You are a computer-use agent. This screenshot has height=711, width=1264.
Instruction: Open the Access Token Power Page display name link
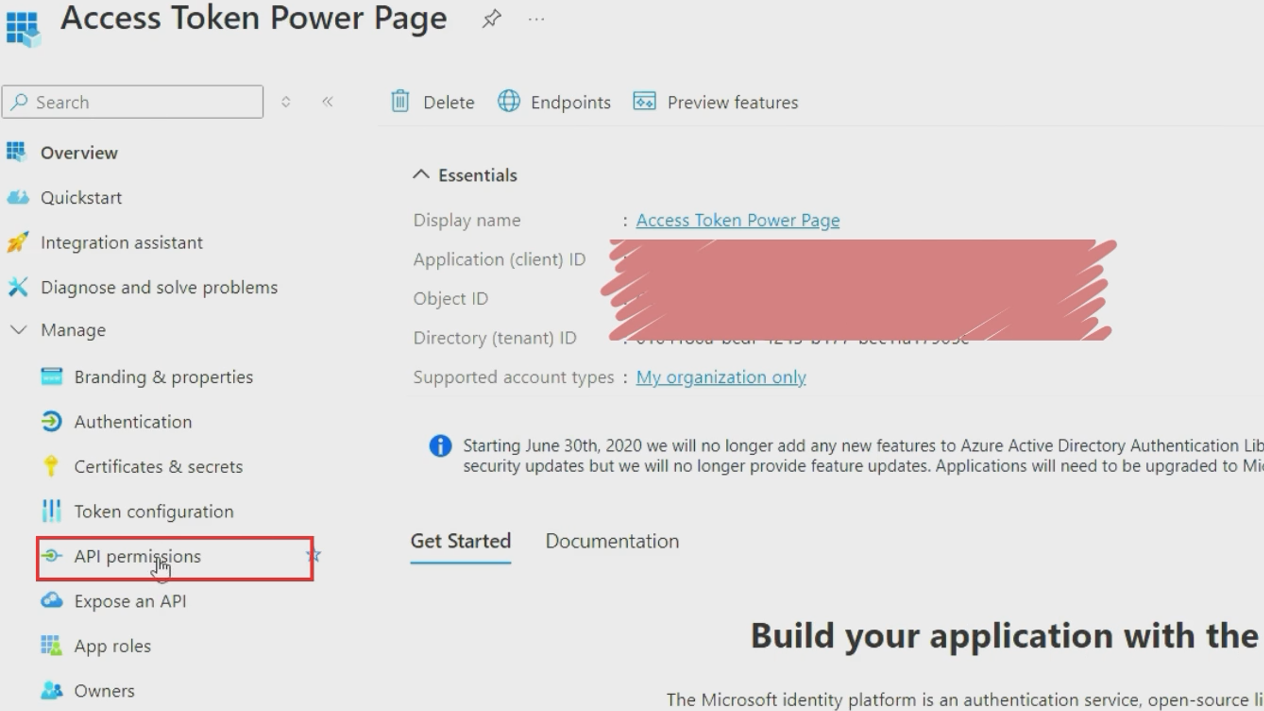click(738, 220)
